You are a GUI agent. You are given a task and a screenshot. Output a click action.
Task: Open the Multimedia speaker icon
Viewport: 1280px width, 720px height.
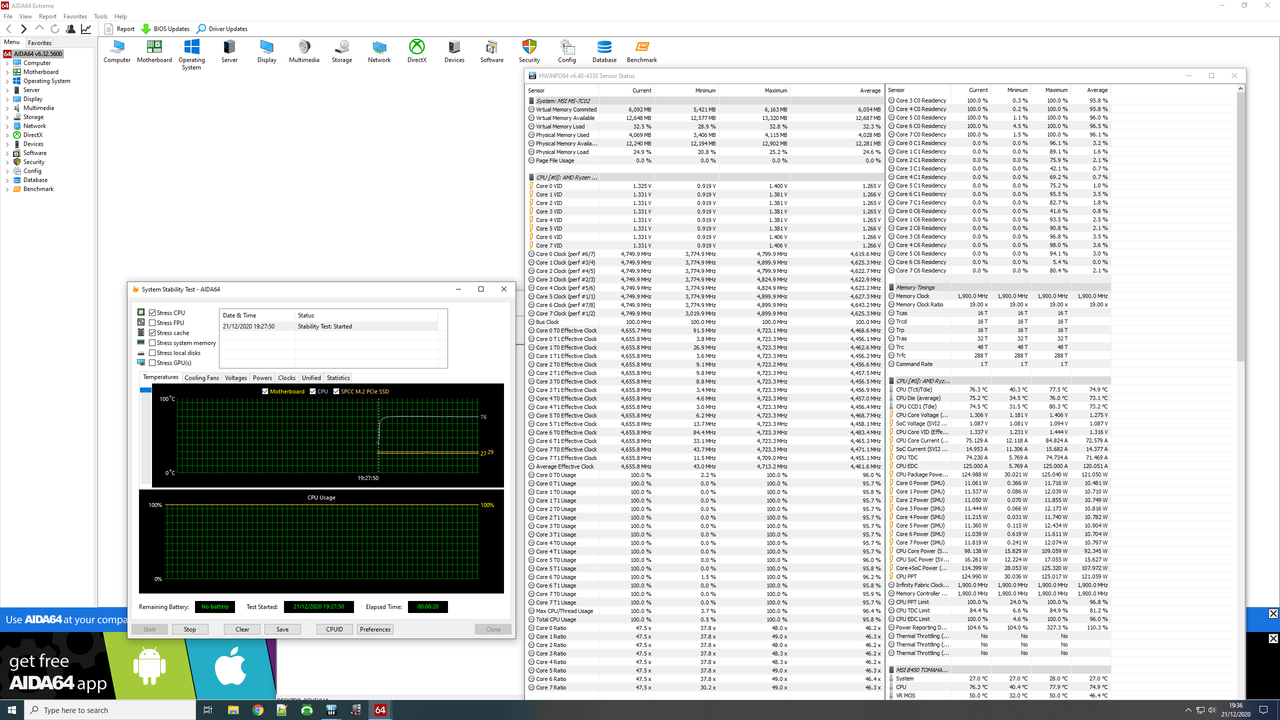(304, 51)
